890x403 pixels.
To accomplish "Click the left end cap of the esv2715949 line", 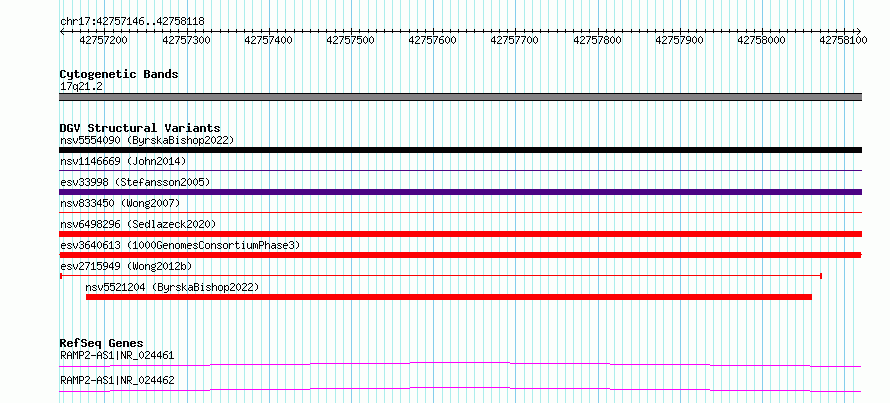I will click(61, 276).
